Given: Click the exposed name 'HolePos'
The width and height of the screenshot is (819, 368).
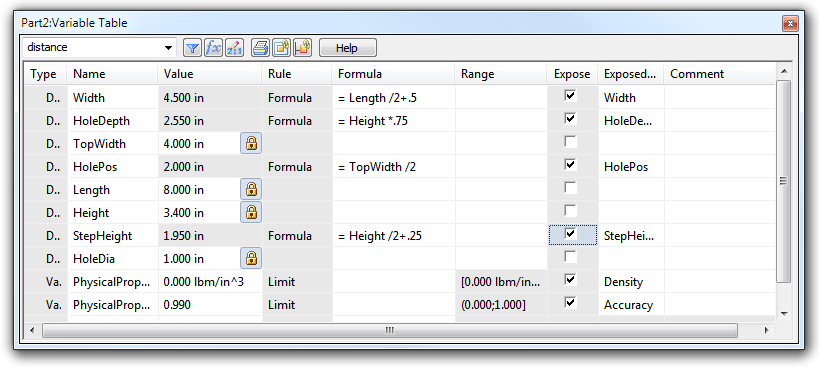Looking at the screenshot, I should click(x=626, y=167).
